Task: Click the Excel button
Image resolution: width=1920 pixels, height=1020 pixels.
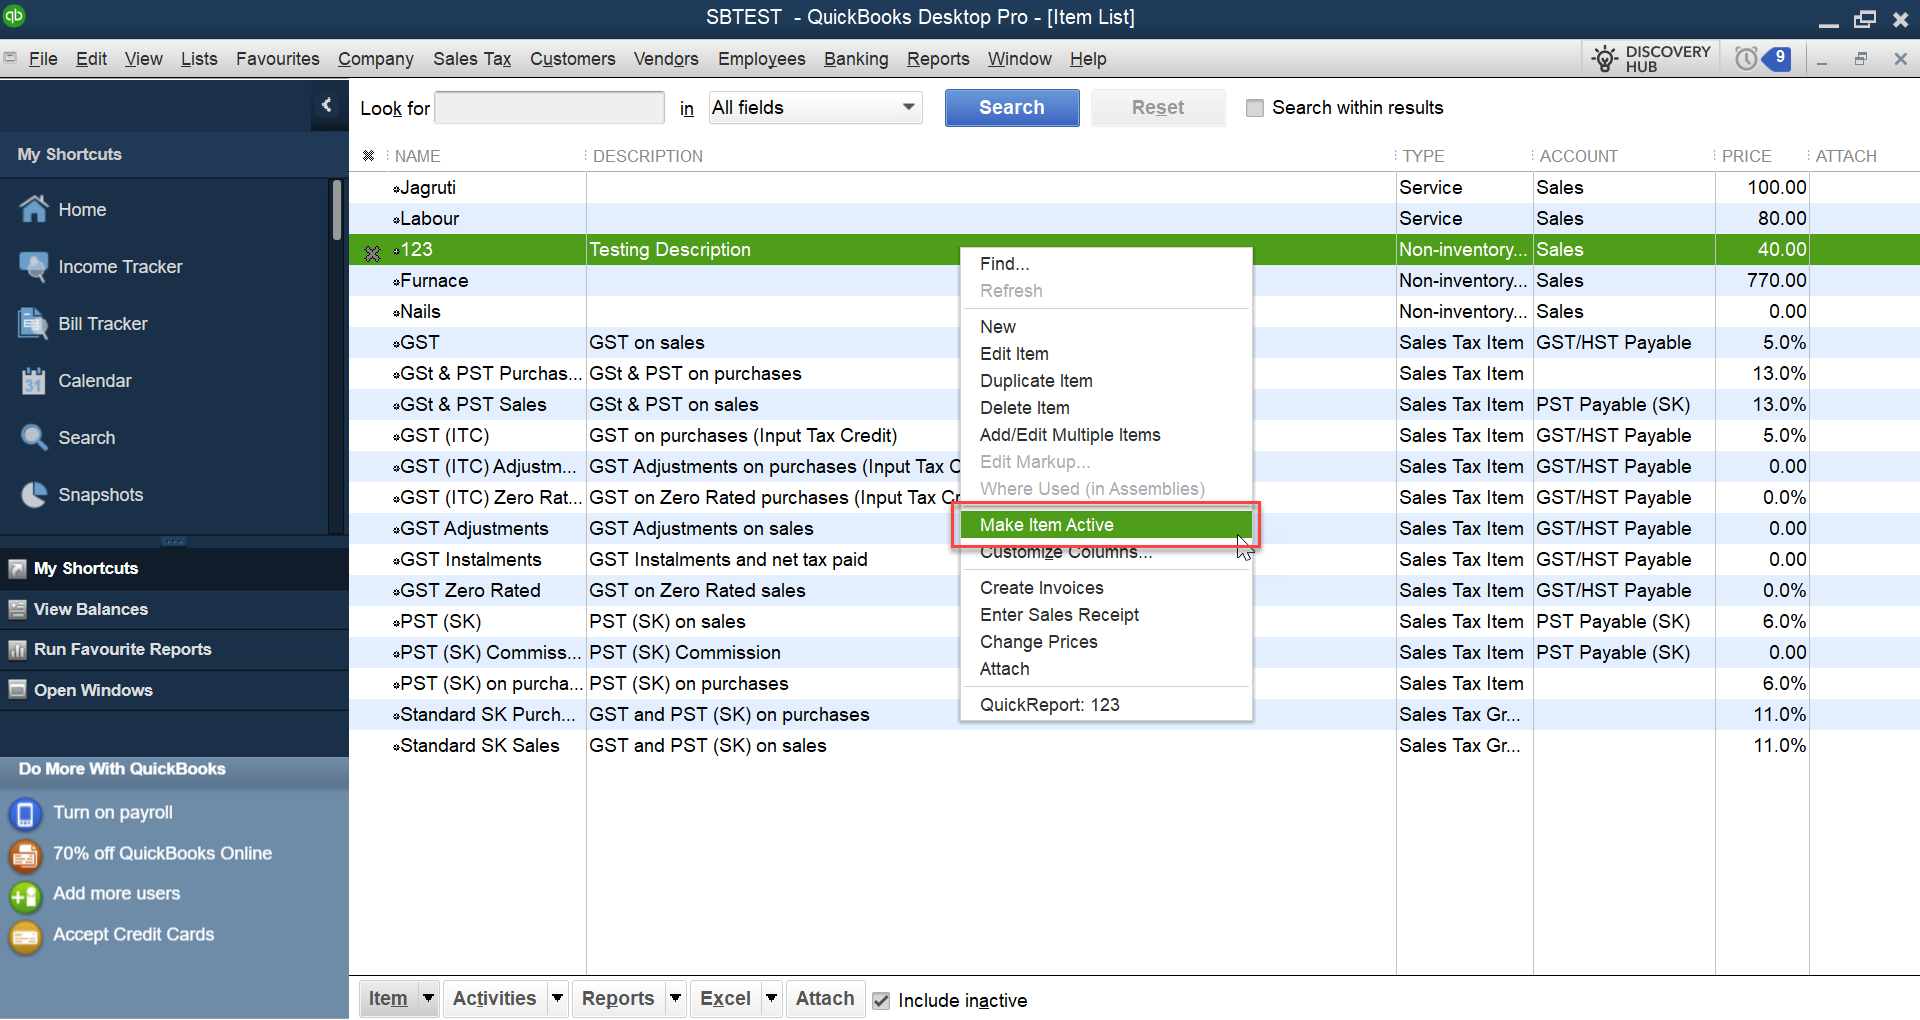Action: pos(725,998)
